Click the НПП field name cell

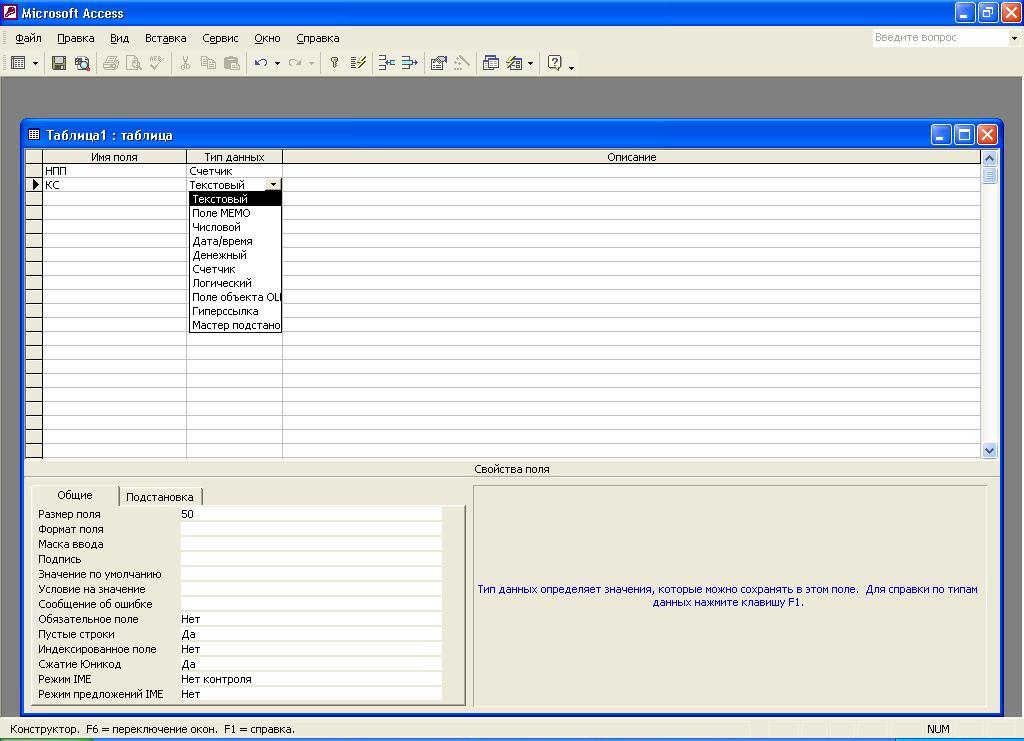(x=114, y=171)
